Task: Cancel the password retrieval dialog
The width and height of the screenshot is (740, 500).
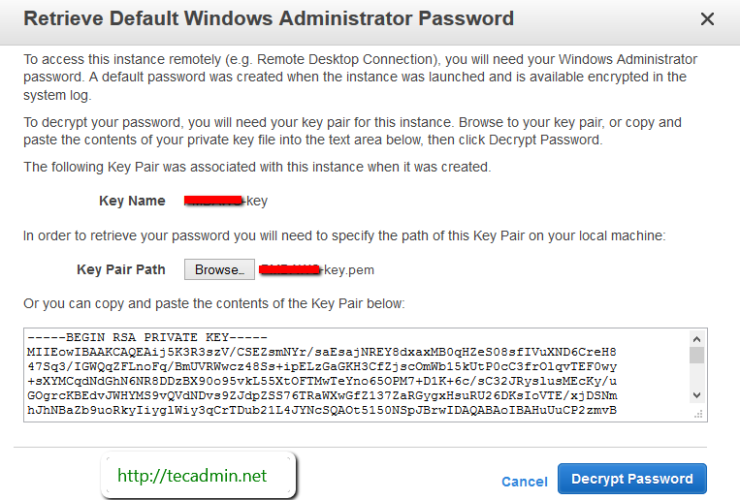Action: coord(524,481)
